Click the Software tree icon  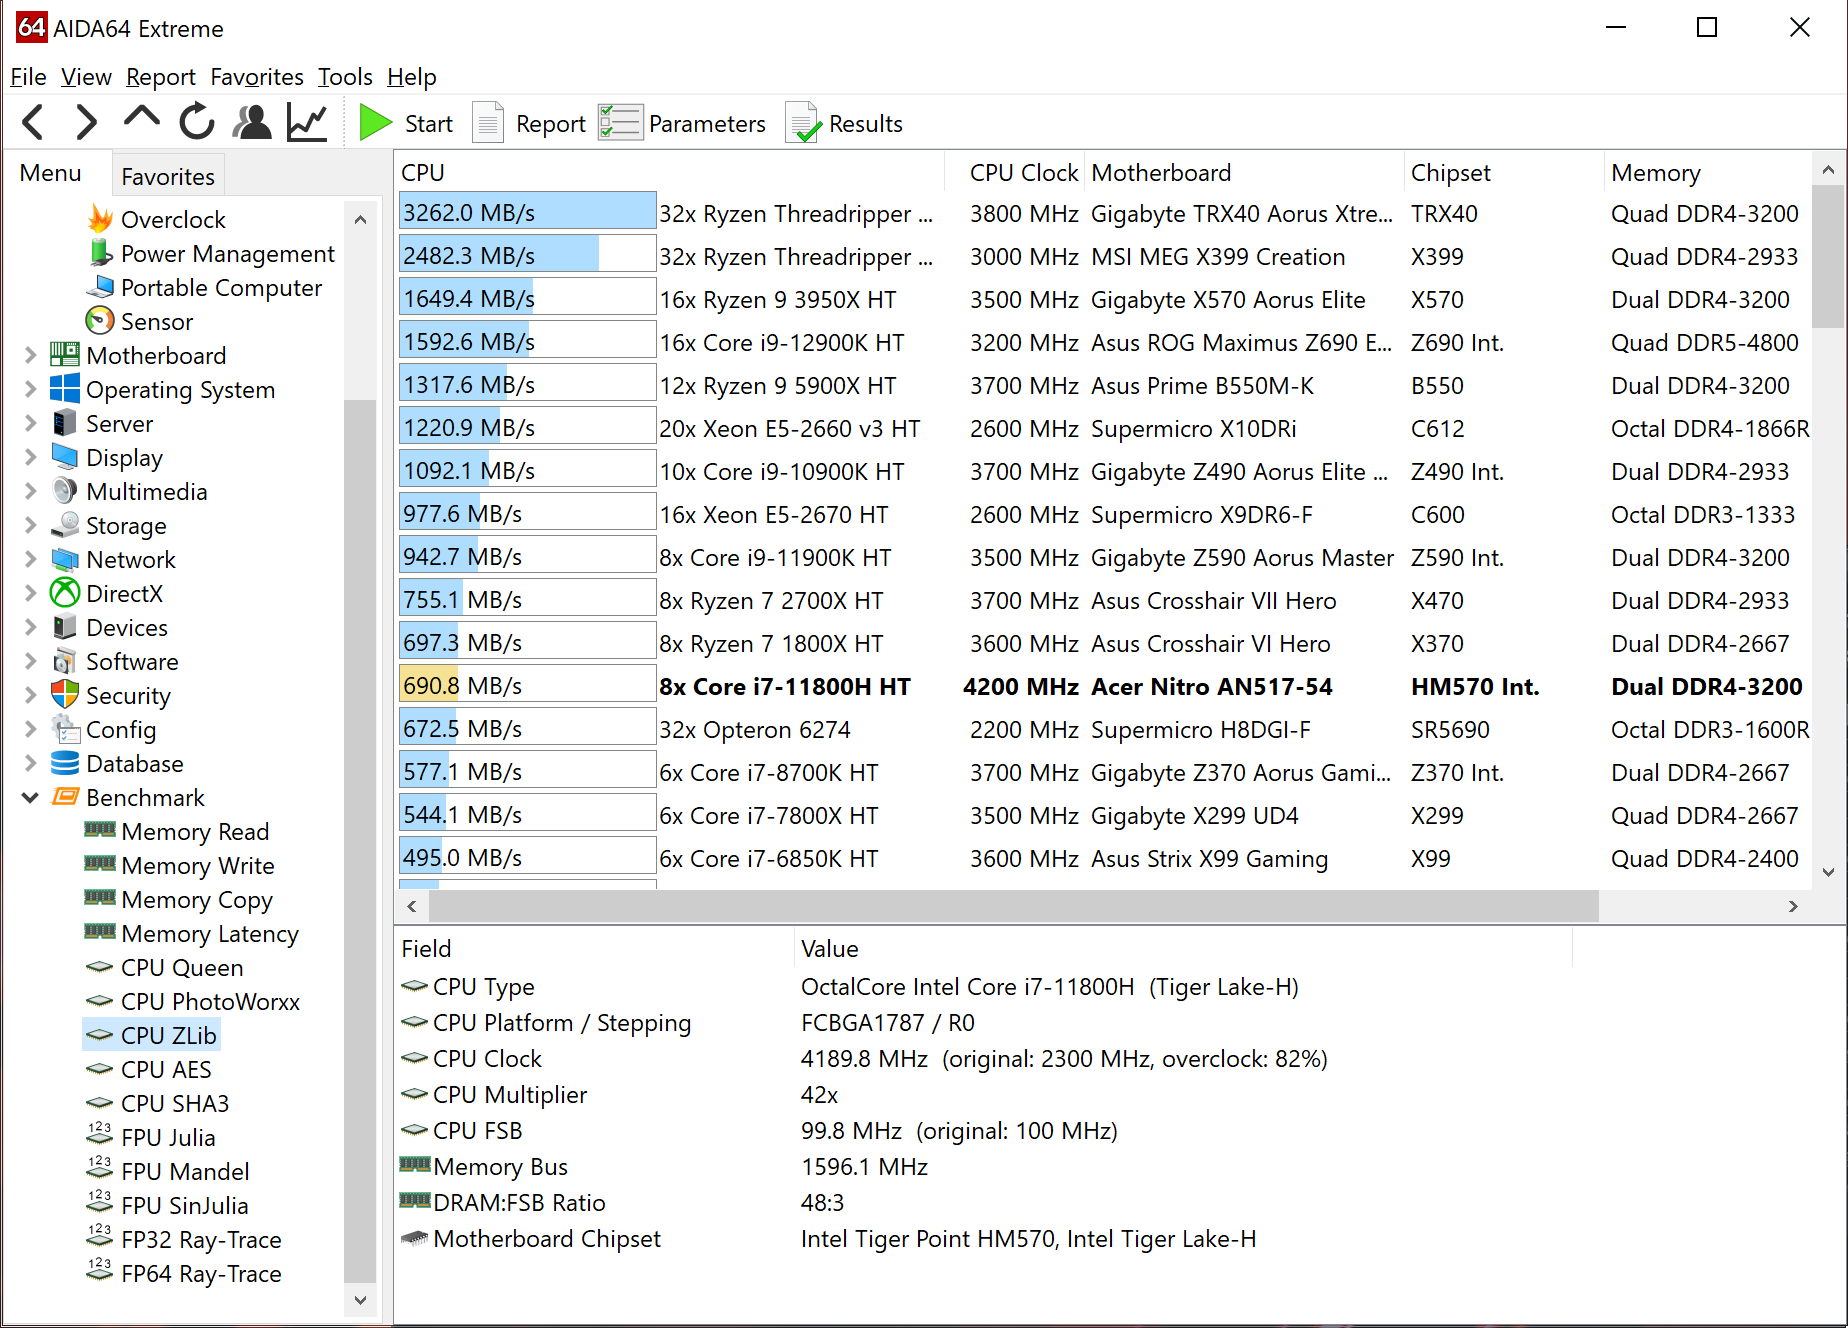[x=65, y=661]
